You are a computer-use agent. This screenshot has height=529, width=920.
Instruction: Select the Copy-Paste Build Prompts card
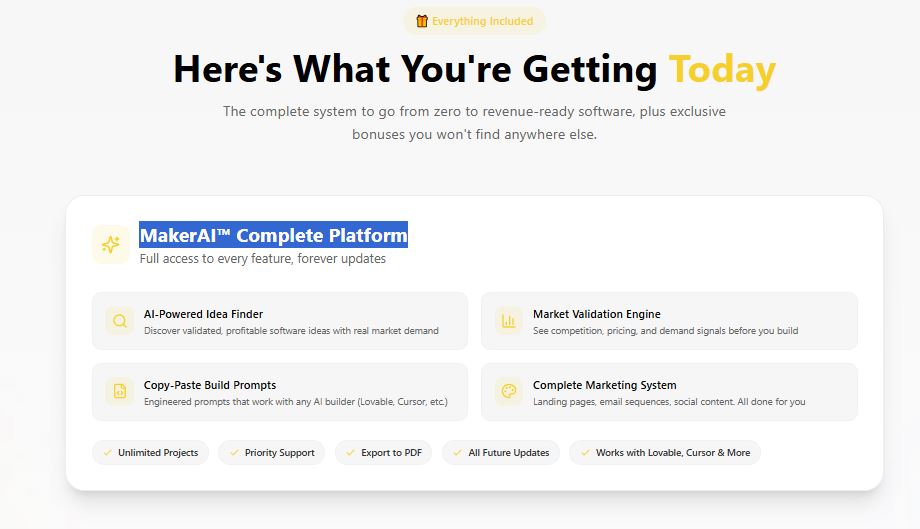[x=279, y=392]
